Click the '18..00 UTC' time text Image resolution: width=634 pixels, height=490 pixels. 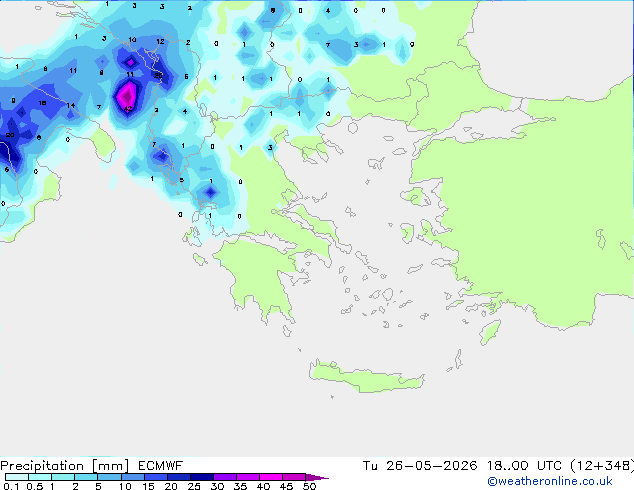click(524, 466)
